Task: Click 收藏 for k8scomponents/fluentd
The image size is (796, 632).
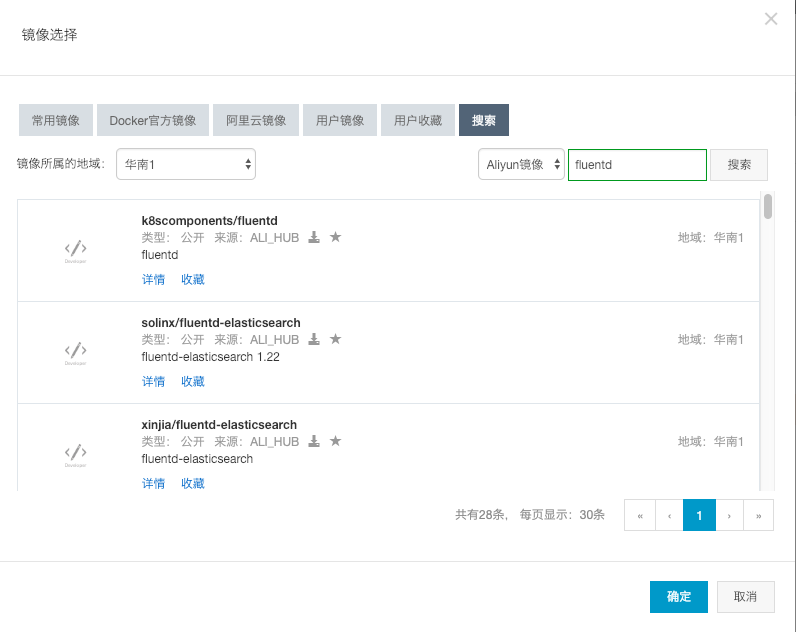Action: pos(193,279)
